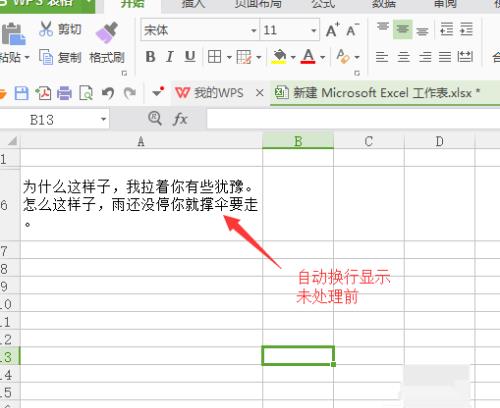Select column C header
The width and height of the screenshot is (500, 408).
click(369, 141)
